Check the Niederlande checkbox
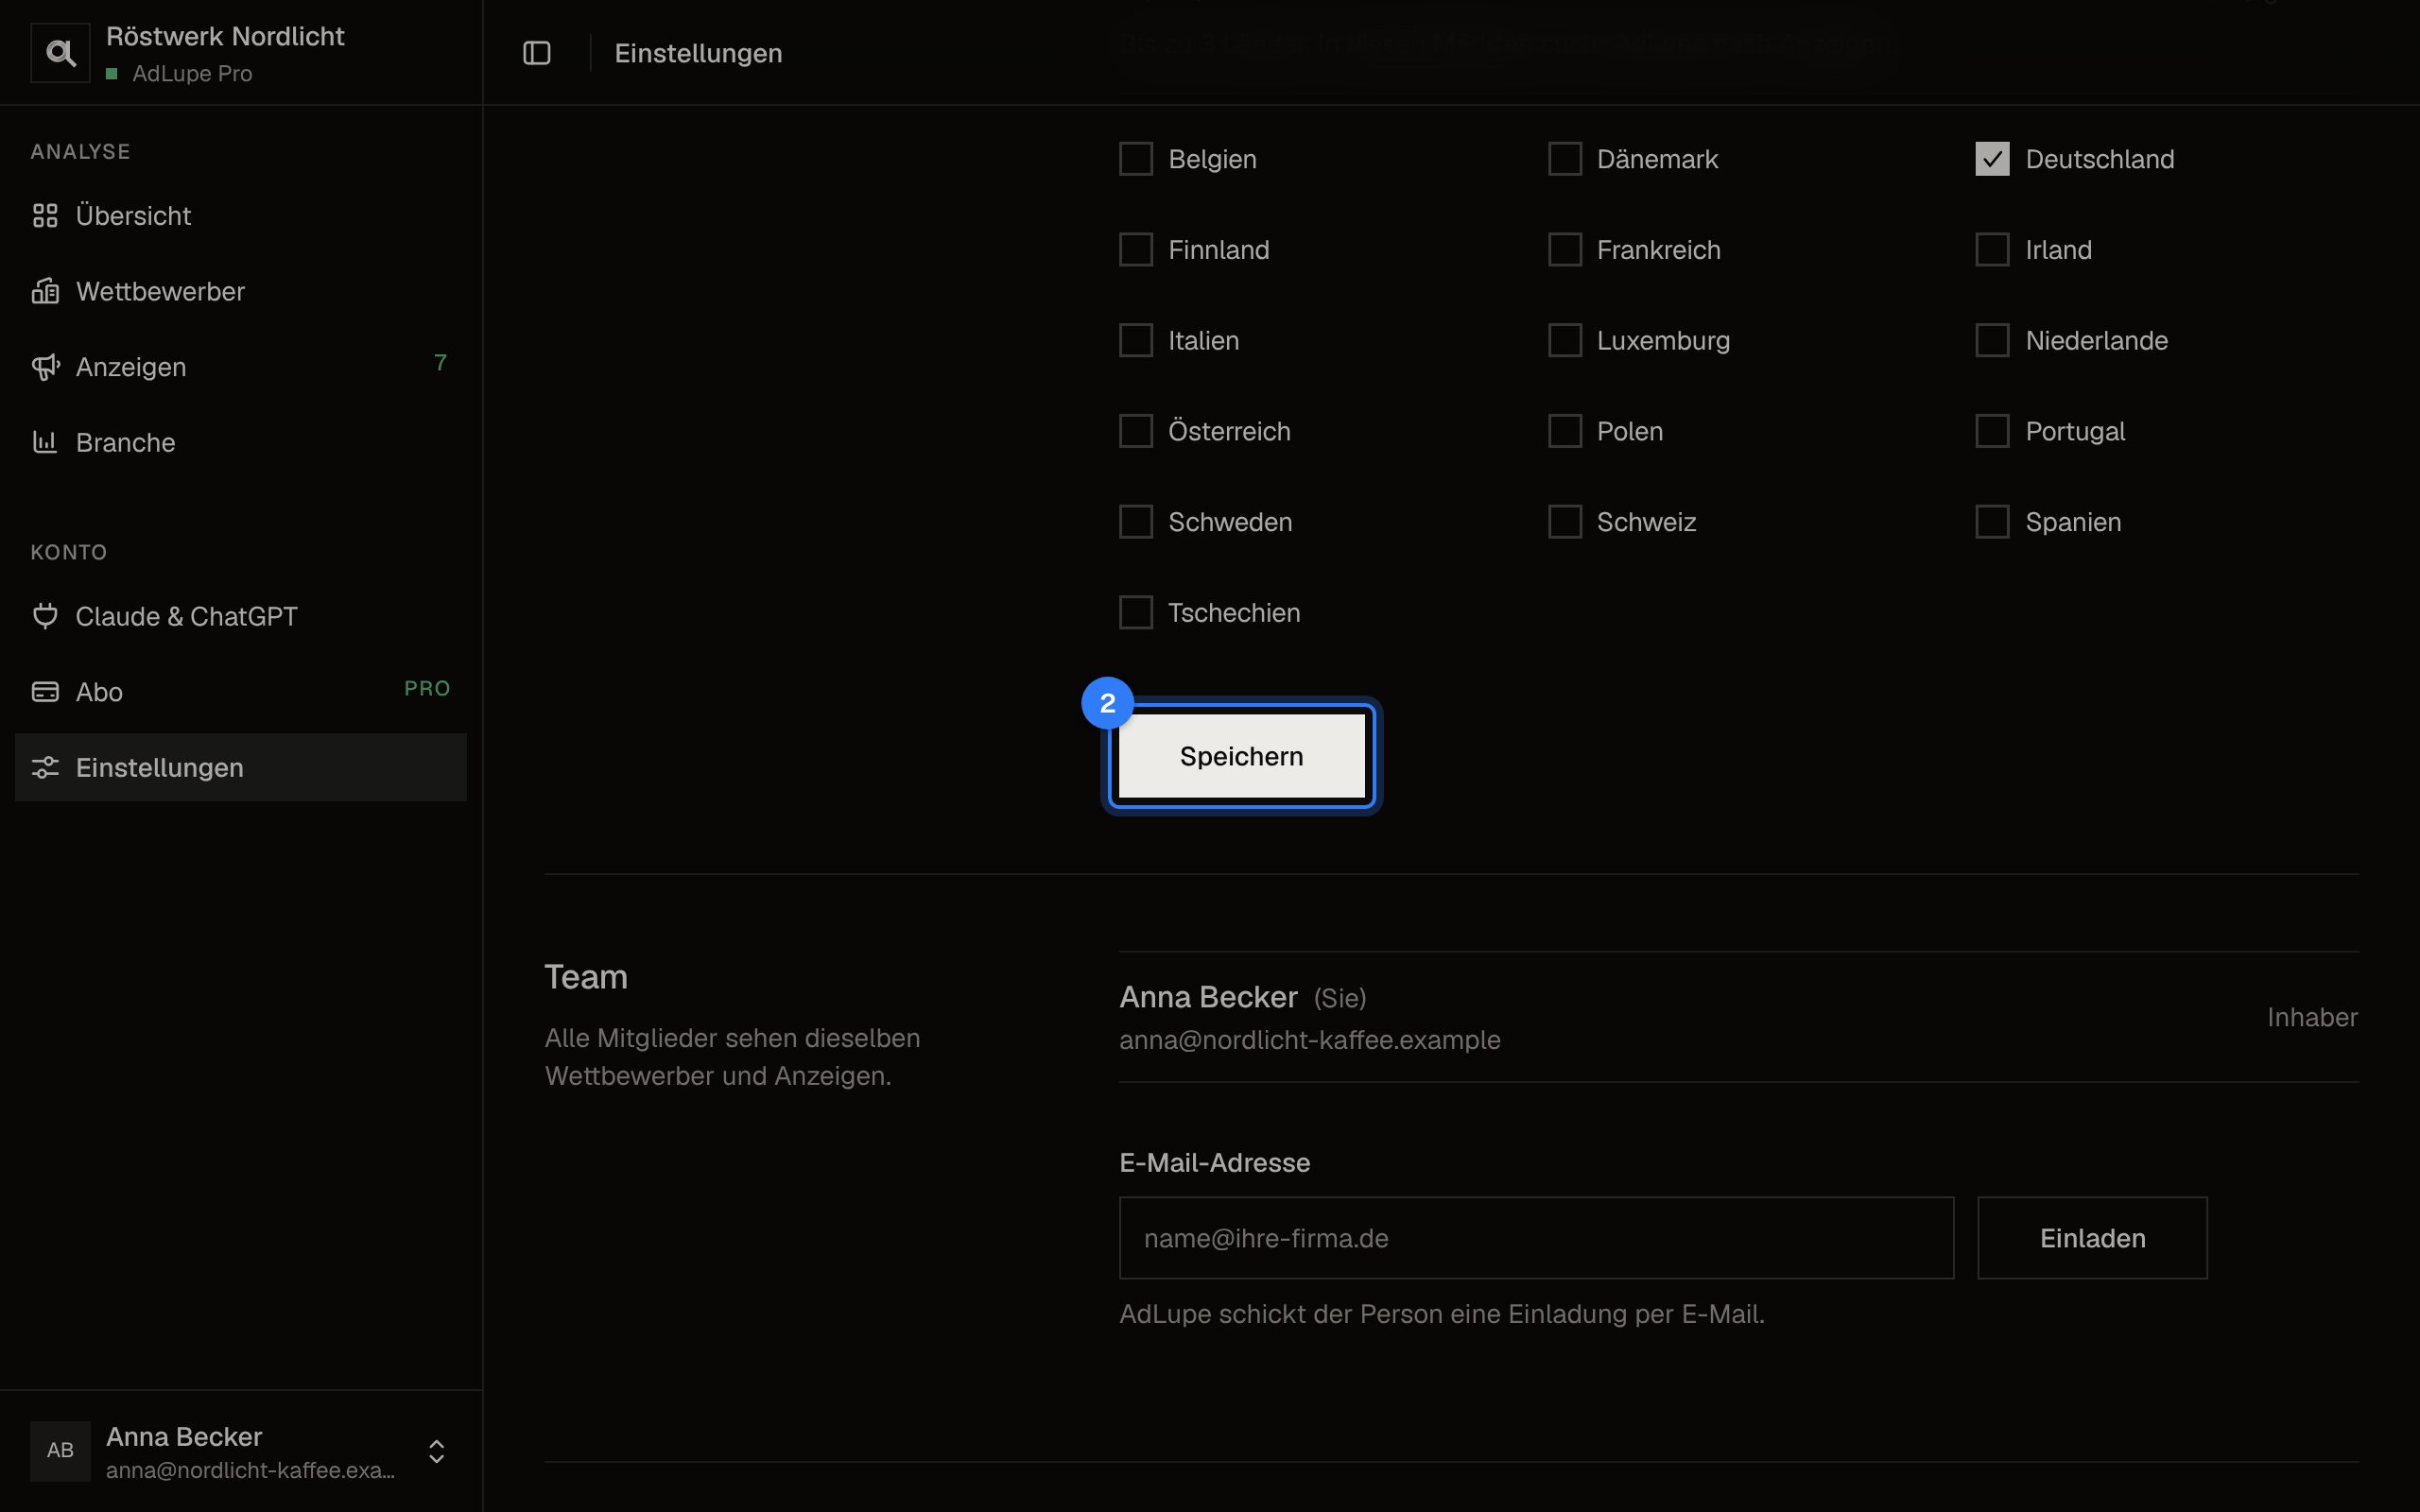Viewport: 2420px width, 1512px height. (x=1992, y=340)
